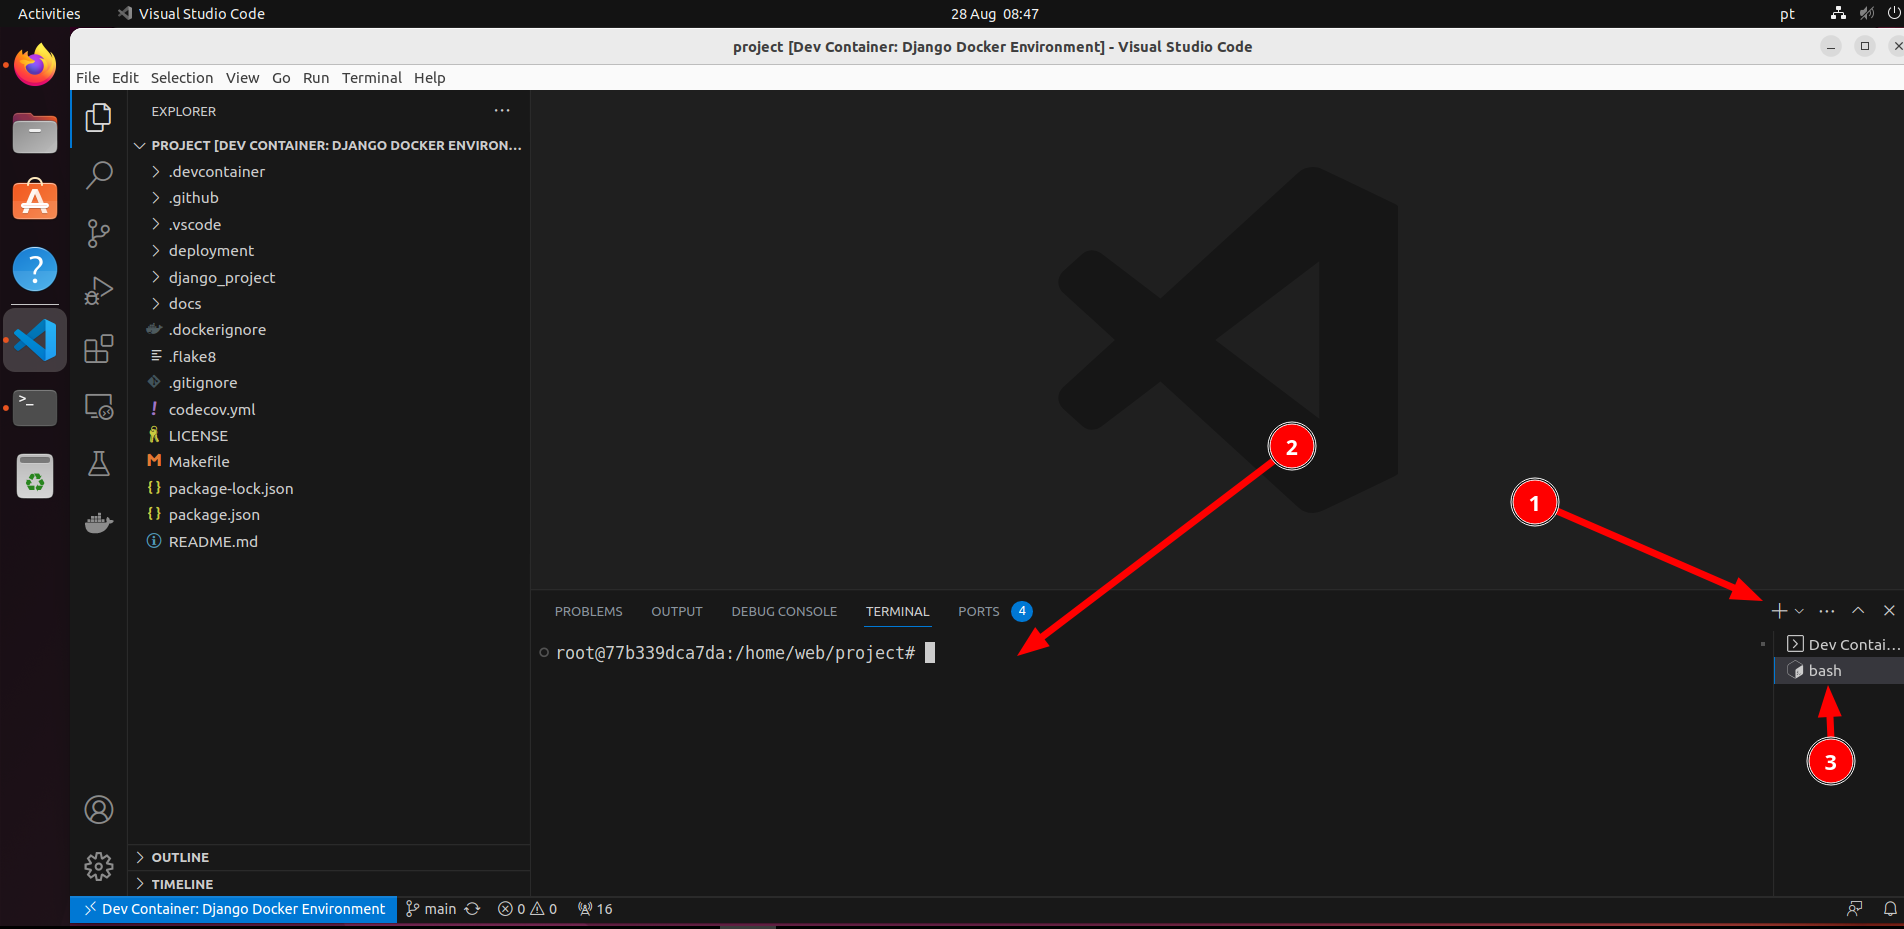The width and height of the screenshot is (1904, 929).
Task: Open the .dockerignore file
Action: click(x=329, y=330)
